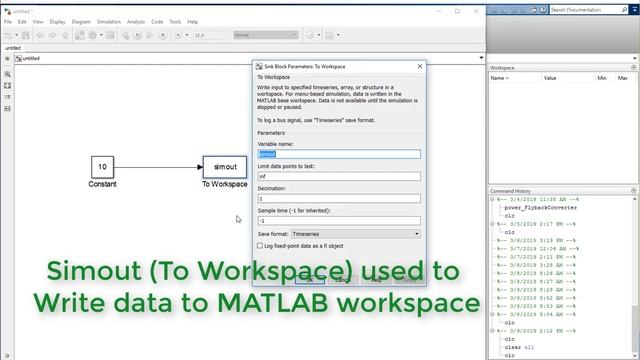Click the Build Model toolbar icon

(x=330, y=36)
